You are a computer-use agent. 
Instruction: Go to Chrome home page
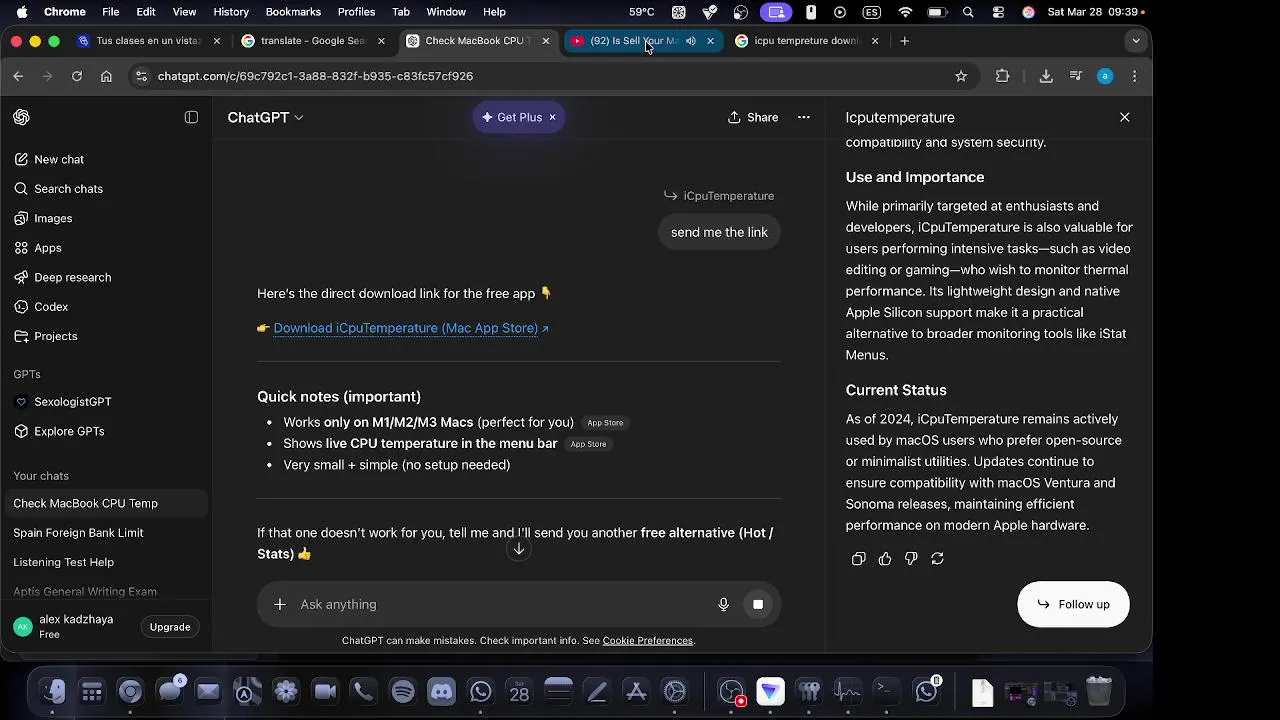(106, 76)
